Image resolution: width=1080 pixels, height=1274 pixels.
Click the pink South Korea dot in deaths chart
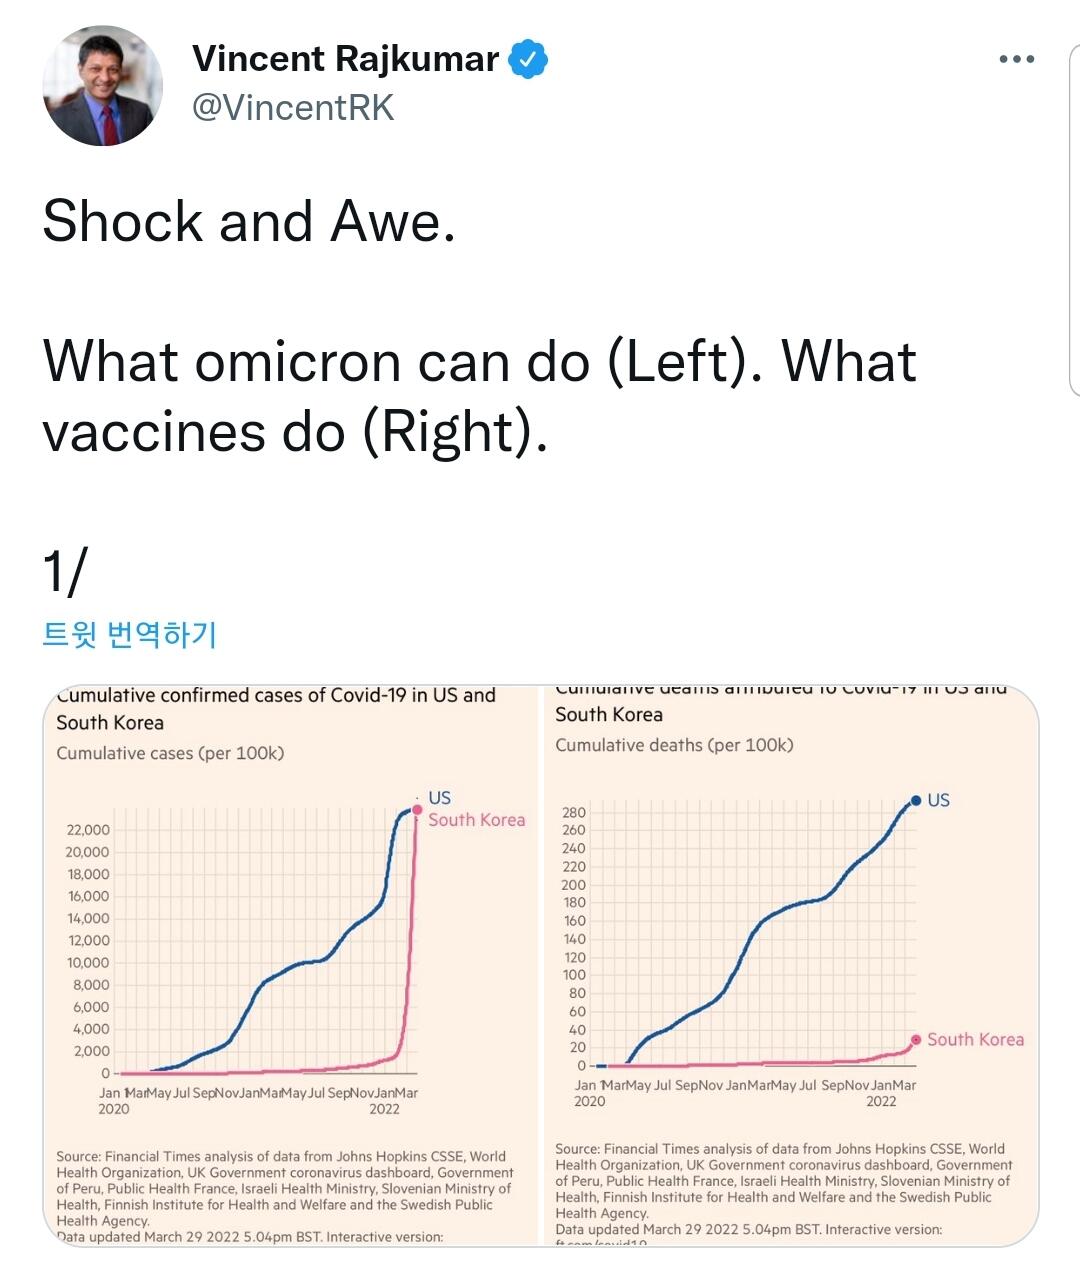point(915,1040)
